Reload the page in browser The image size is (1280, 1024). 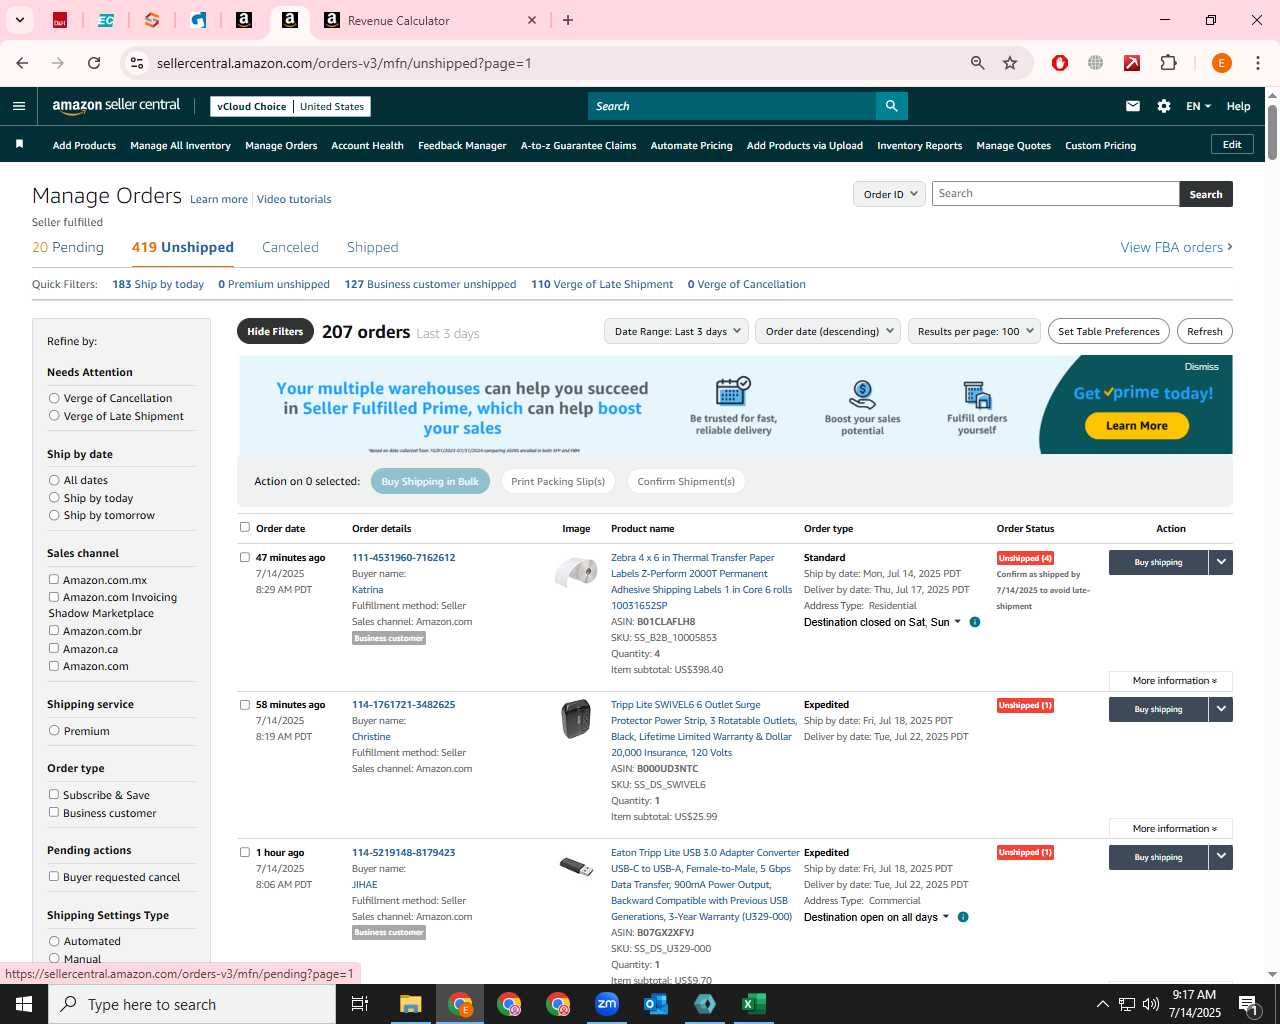(x=94, y=63)
